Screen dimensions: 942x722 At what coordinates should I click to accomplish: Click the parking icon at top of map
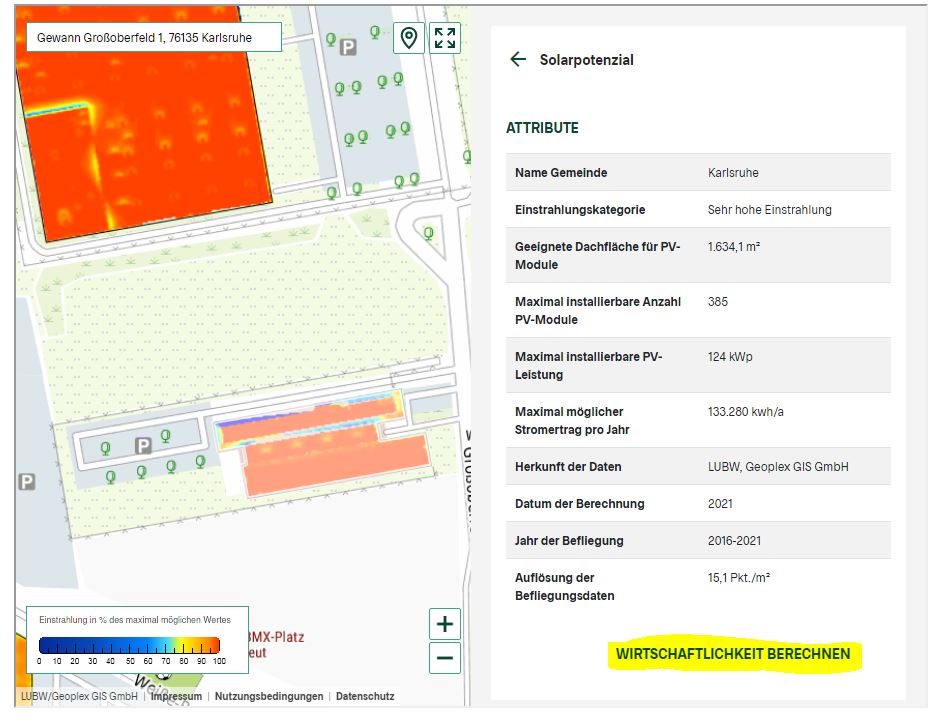pyautogui.click(x=348, y=47)
